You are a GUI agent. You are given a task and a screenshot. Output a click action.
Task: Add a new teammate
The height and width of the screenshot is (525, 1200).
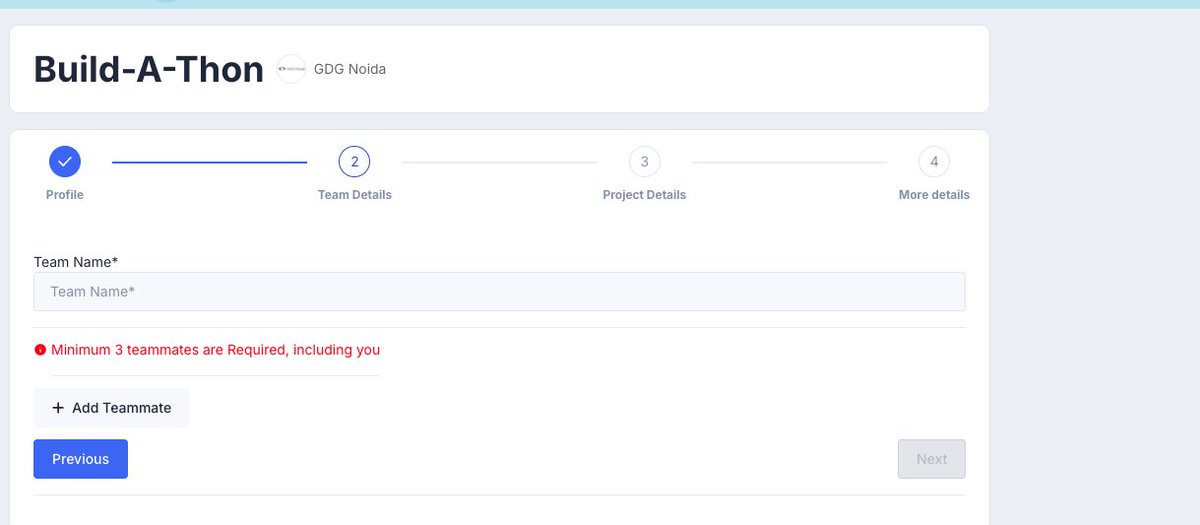tap(112, 408)
